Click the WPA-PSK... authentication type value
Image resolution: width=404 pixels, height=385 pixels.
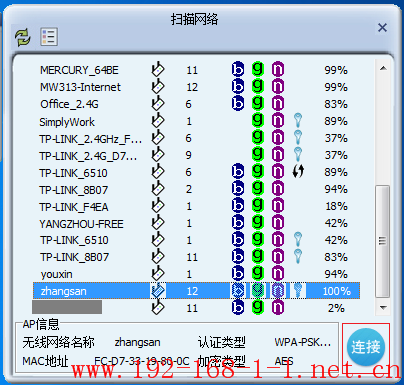[303, 342]
